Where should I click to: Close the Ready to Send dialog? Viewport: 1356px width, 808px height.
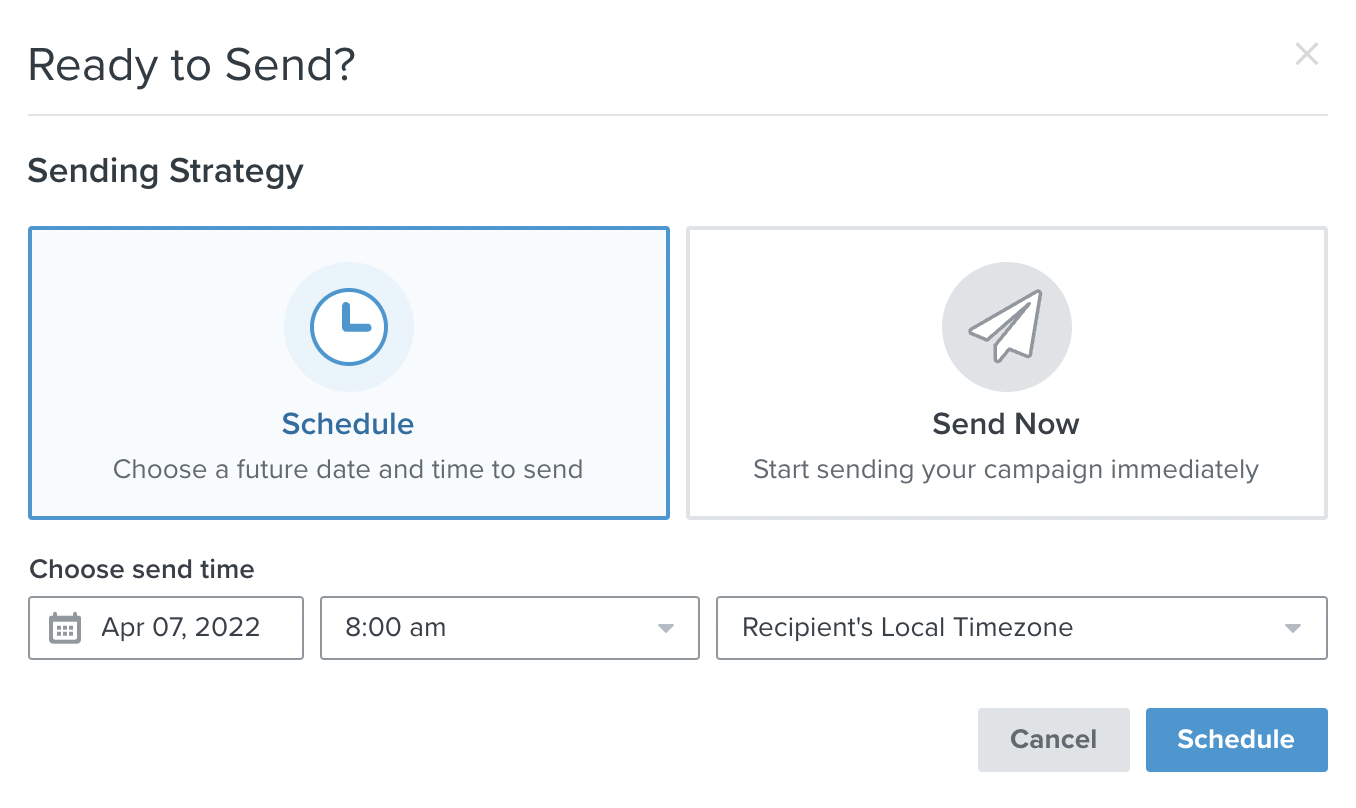[1306, 54]
